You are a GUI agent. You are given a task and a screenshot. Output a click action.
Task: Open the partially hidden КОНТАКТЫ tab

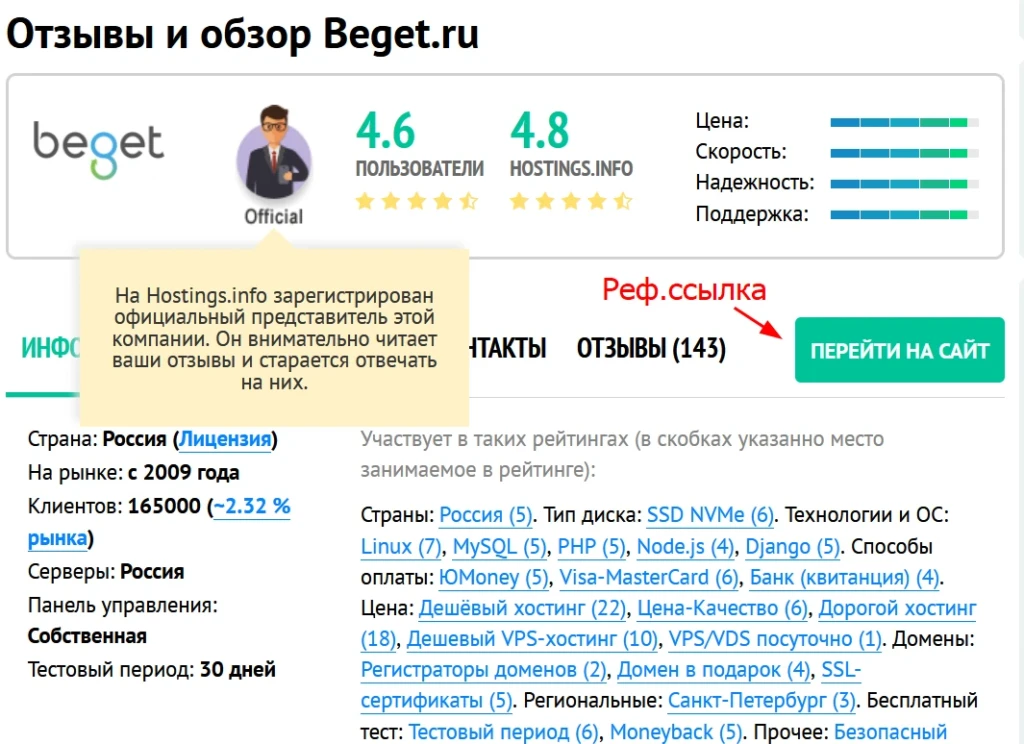(508, 349)
